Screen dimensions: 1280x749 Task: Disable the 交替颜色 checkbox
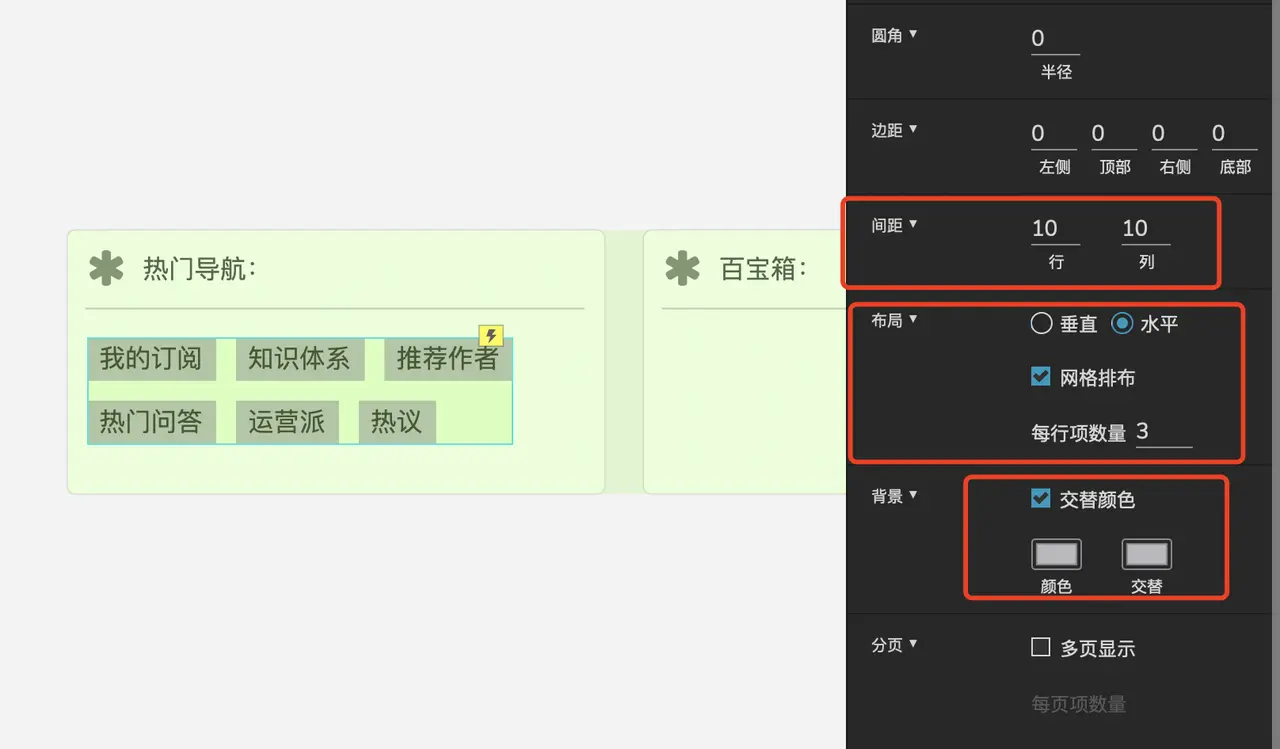1040,498
